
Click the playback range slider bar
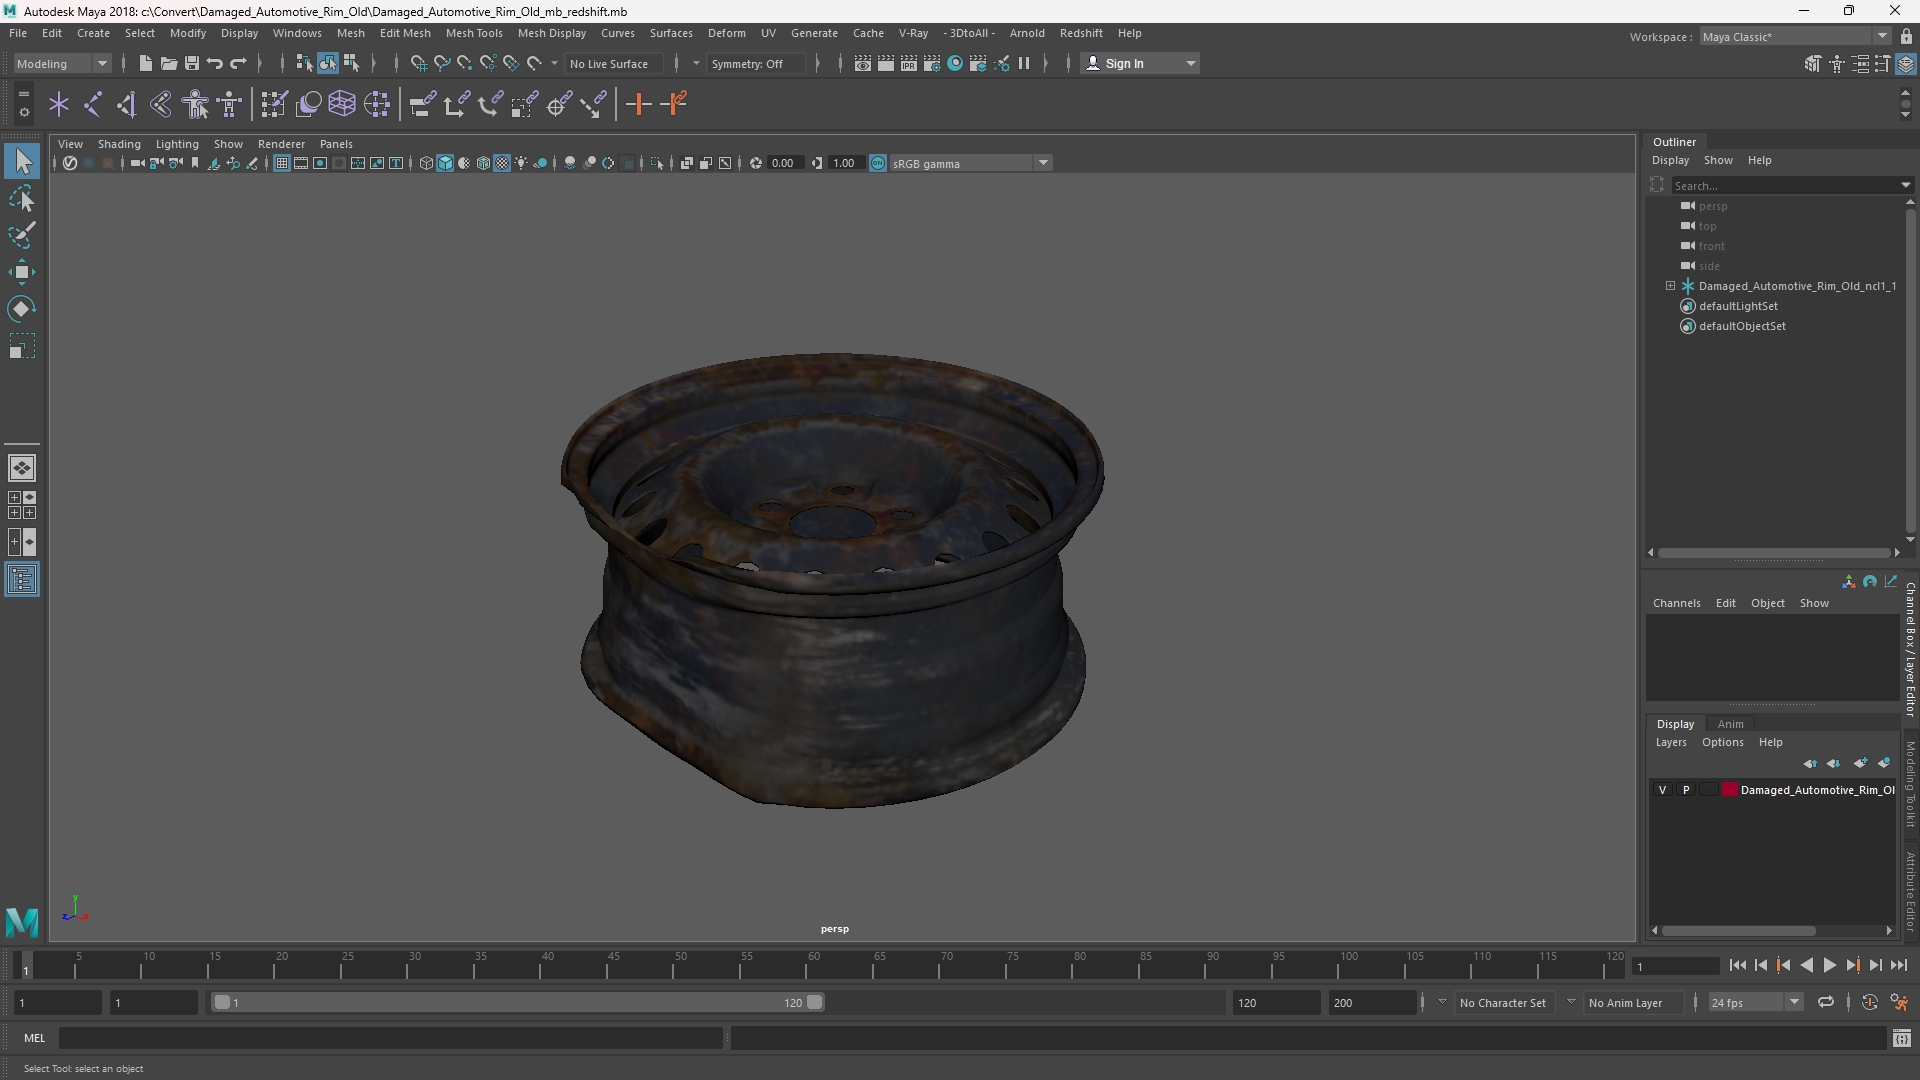click(517, 1002)
